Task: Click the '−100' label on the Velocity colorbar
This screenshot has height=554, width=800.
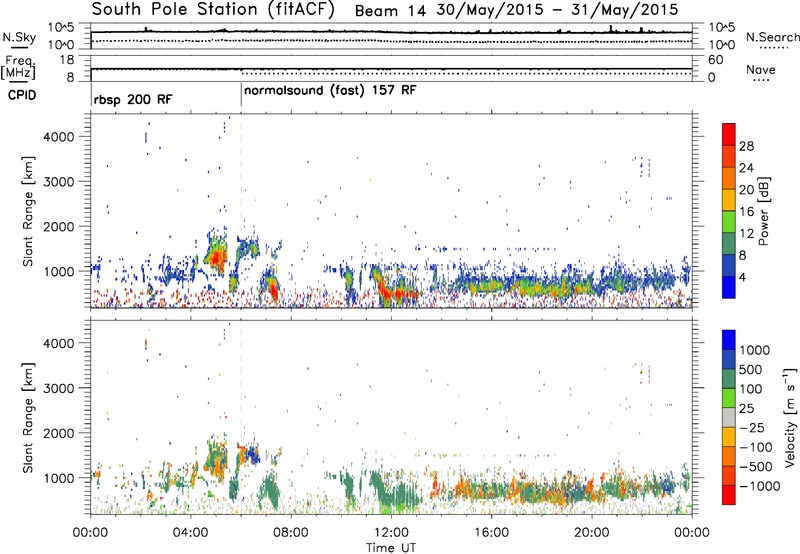Action: tap(756, 447)
